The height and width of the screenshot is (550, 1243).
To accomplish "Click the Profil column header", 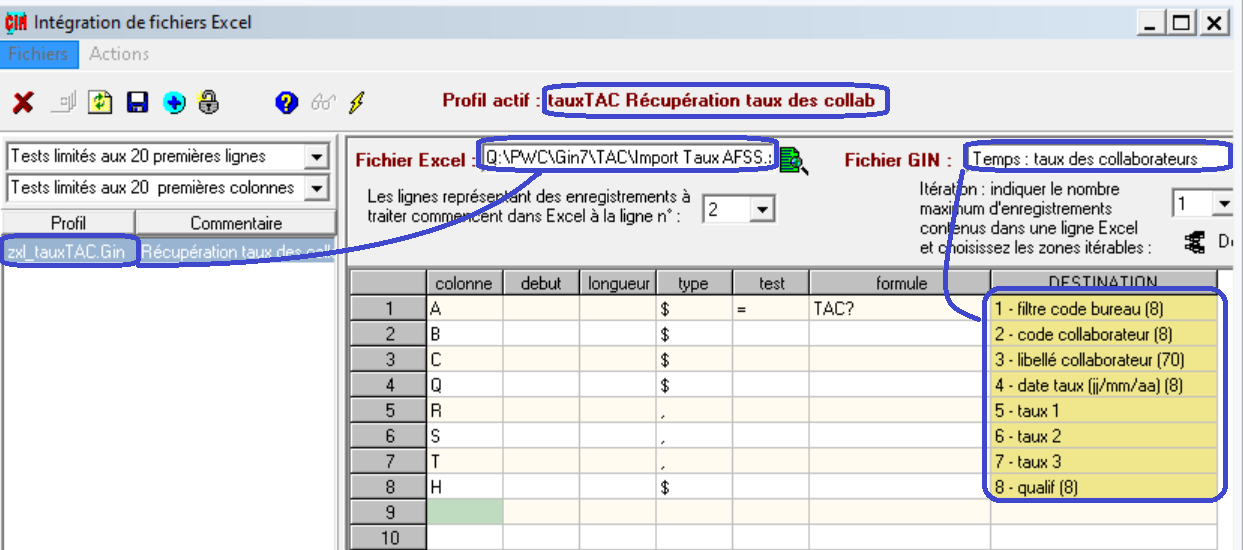I will coord(68,223).
